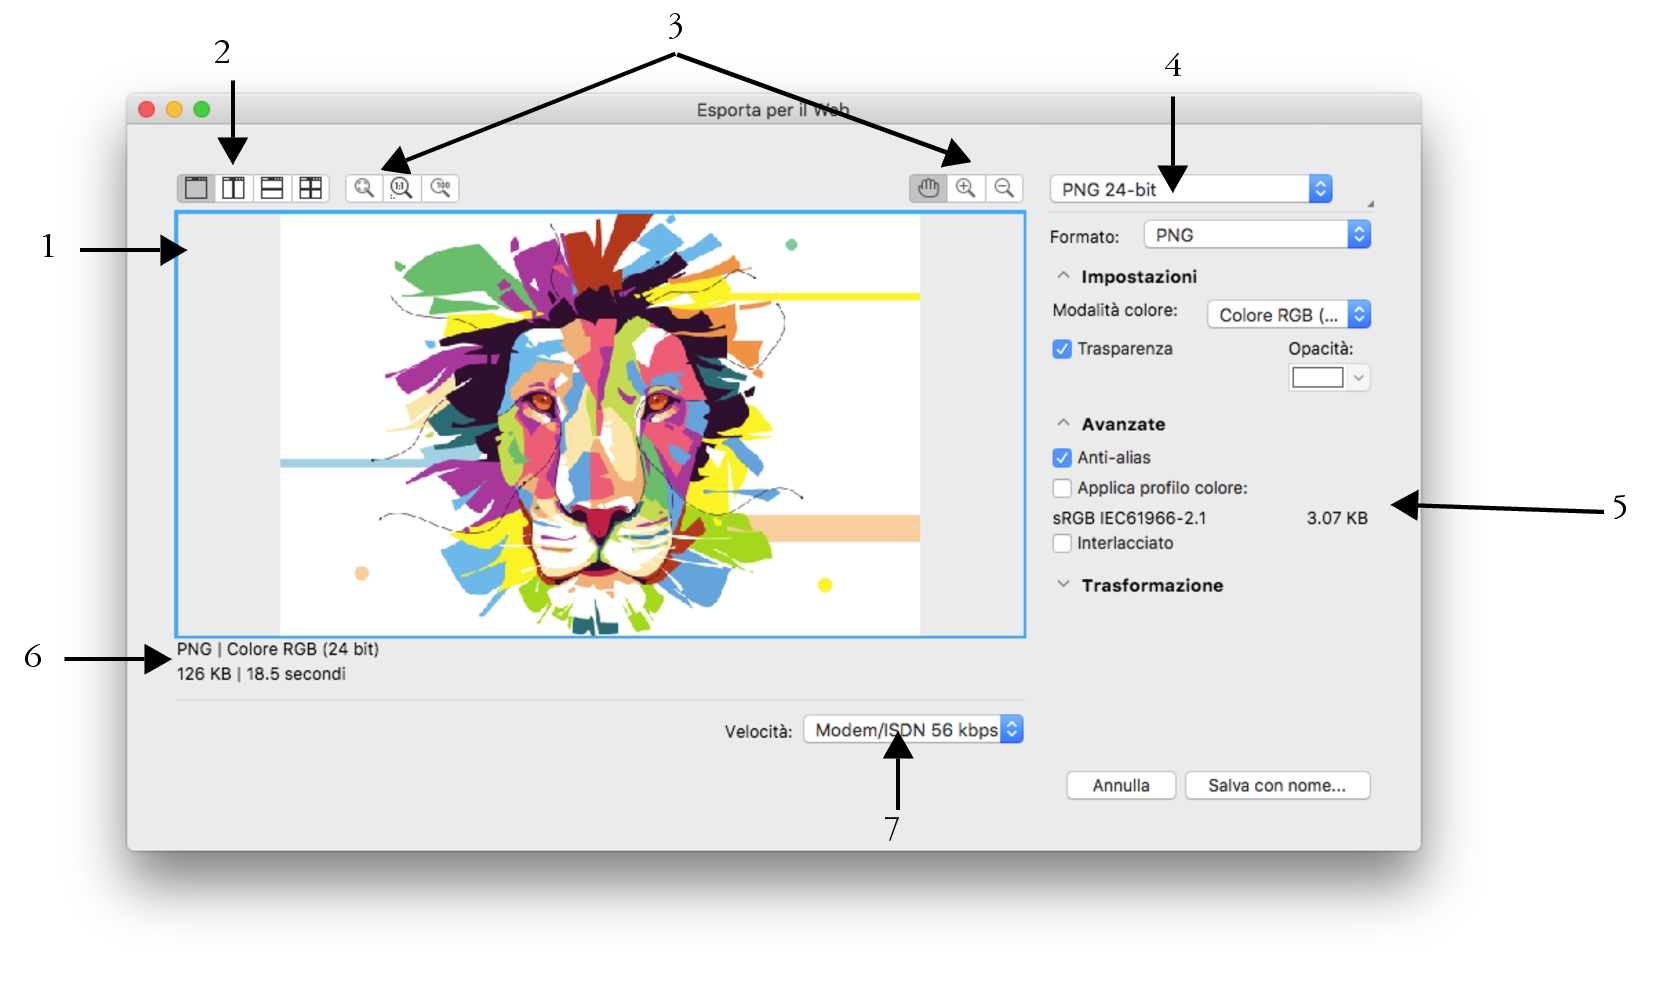The image size is (1658, 993).
Task: Click the zoom to 100 magnifier icon
Action: [x=440, y=188]
